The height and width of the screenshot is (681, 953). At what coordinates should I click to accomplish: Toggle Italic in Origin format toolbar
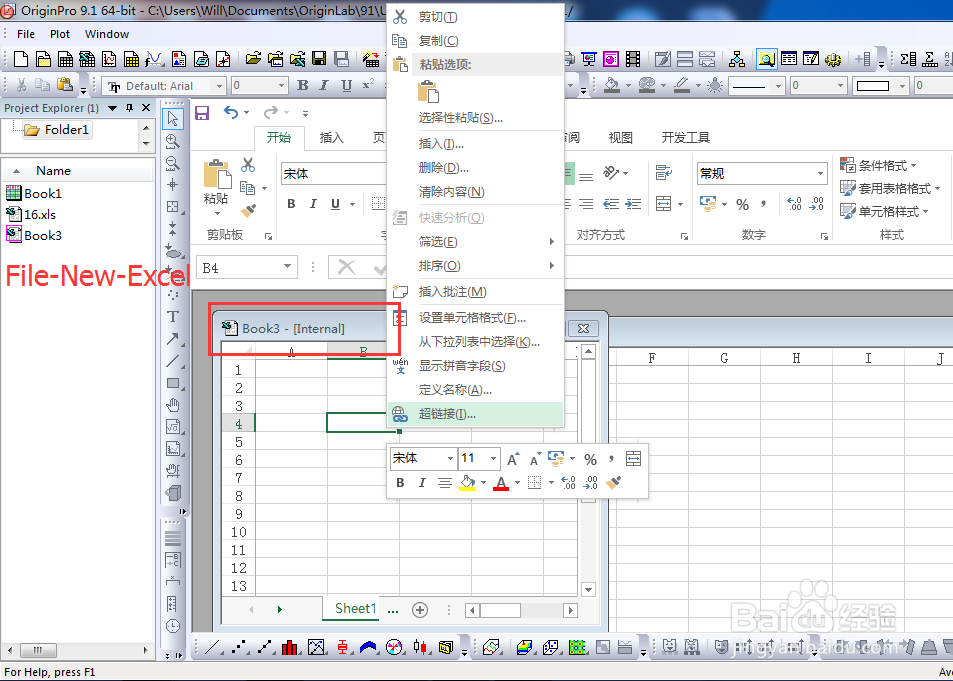point(324,86)
